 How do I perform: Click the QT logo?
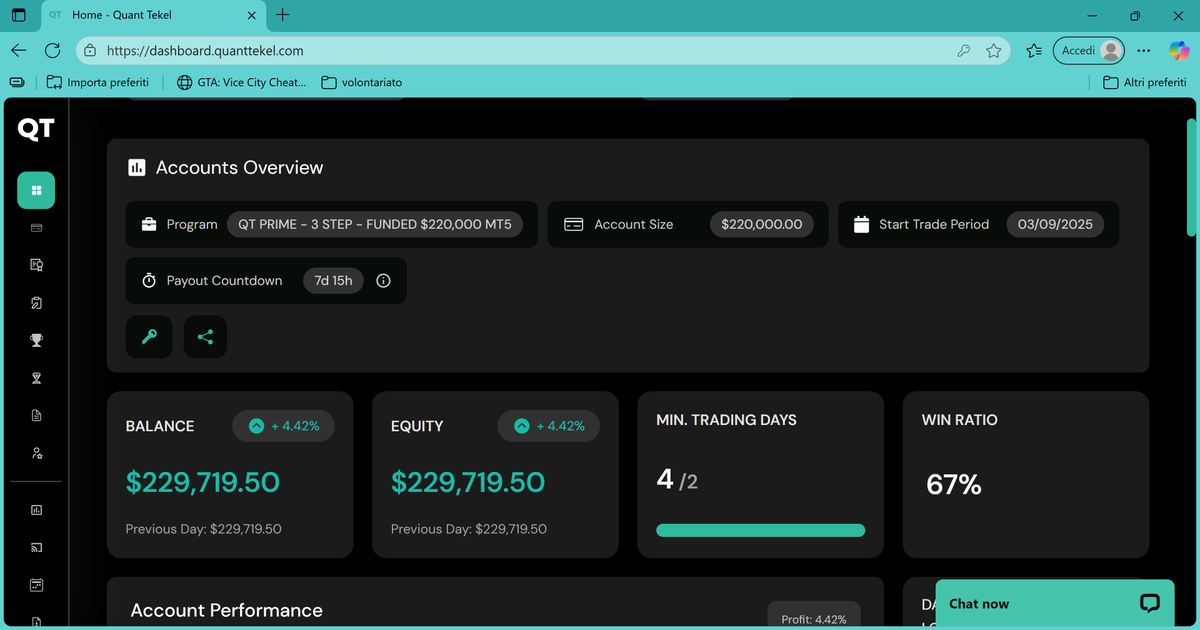tap(36, 128)
